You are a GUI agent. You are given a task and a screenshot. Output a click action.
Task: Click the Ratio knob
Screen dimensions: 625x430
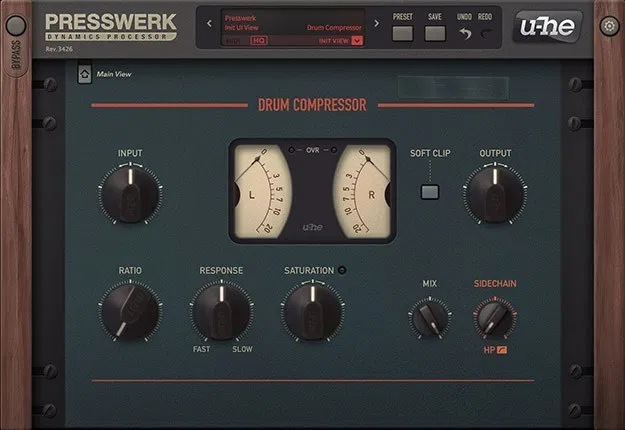click(x=130, y=311)
